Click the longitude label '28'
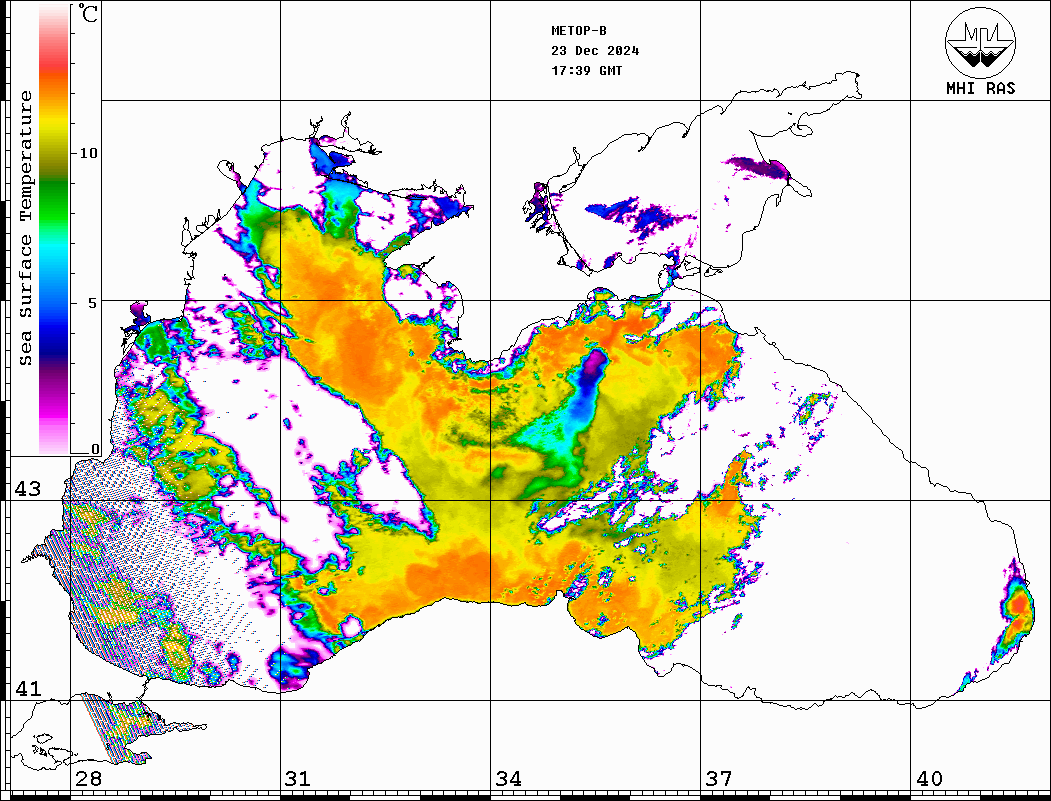Screen dimensions: 1051x801 tap(88, 779)
